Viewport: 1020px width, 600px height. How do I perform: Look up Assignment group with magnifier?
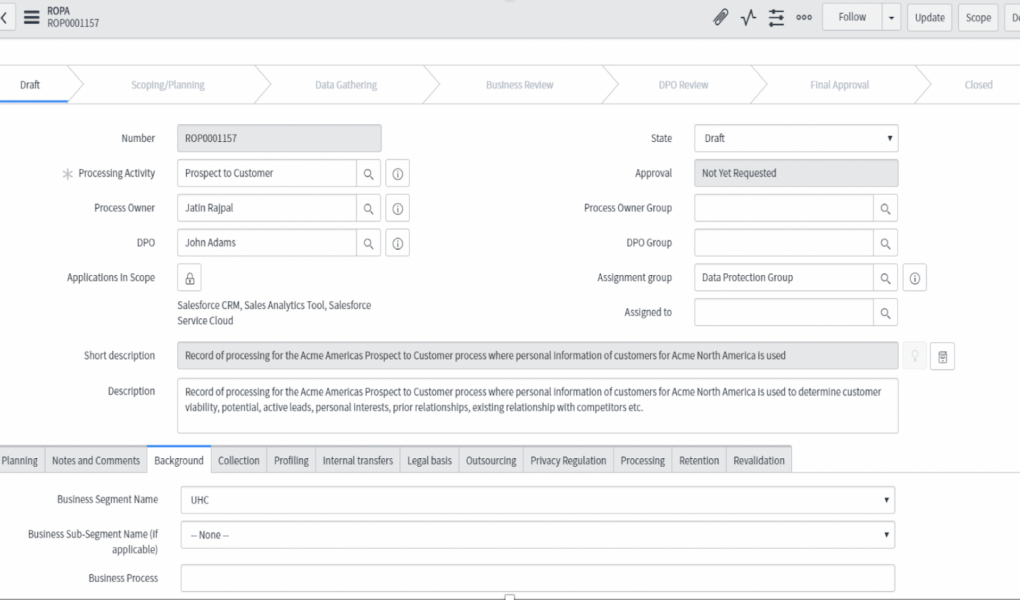(885, 278)
